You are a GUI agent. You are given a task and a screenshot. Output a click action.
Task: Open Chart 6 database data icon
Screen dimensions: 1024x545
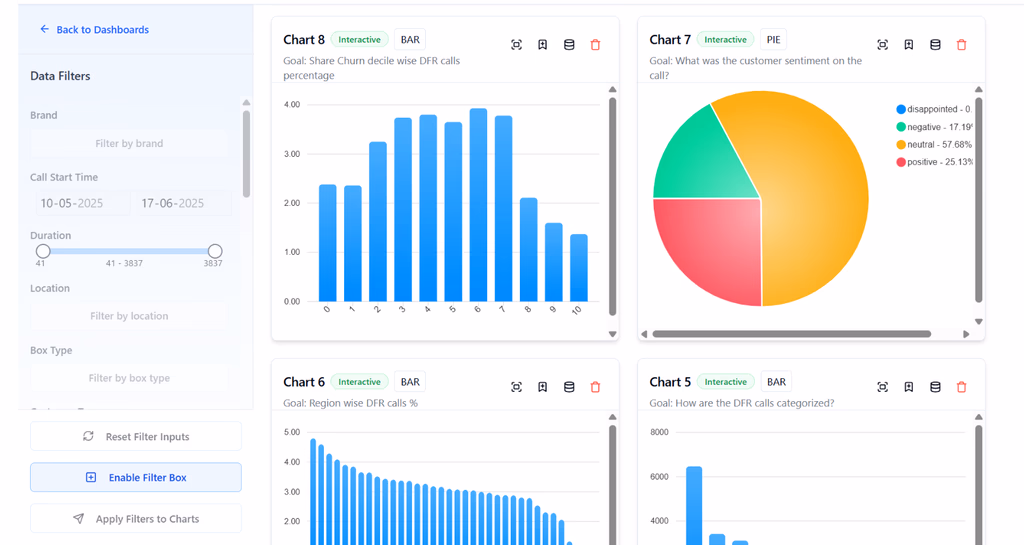coord(569,387)
